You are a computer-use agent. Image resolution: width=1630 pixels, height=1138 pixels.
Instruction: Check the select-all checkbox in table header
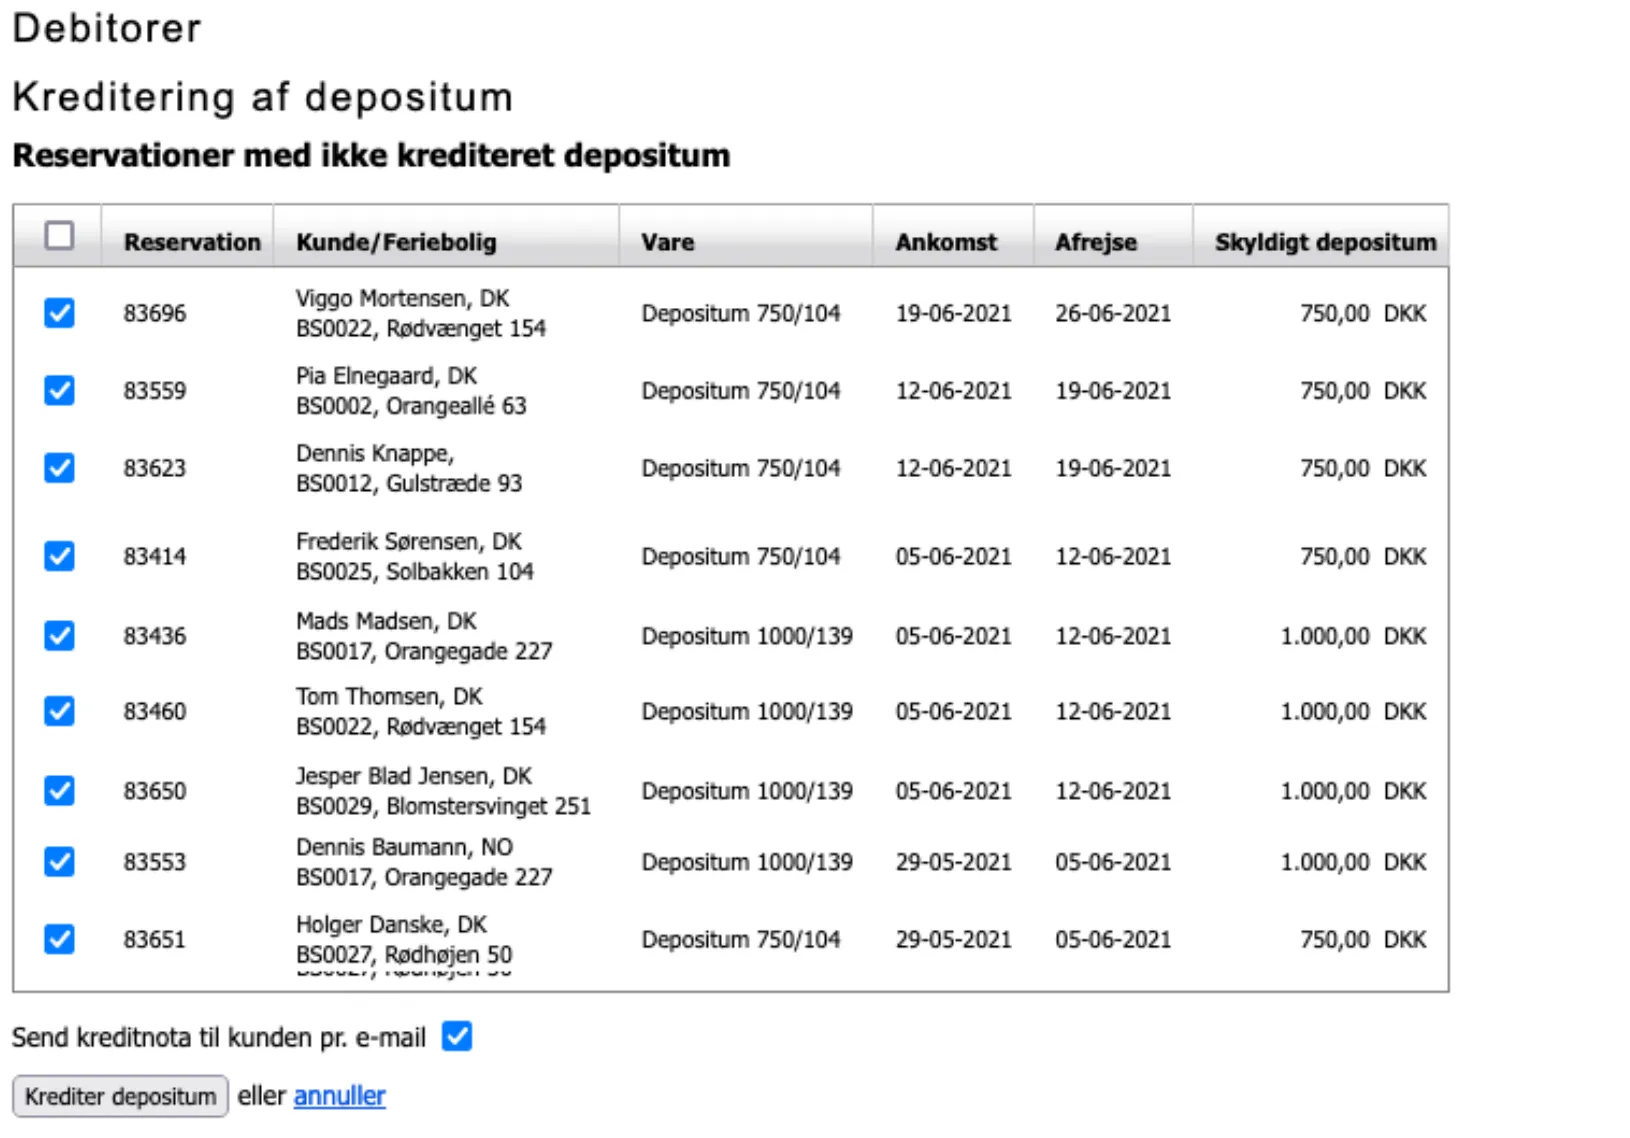pyautogui.click(x=60, y=236)
